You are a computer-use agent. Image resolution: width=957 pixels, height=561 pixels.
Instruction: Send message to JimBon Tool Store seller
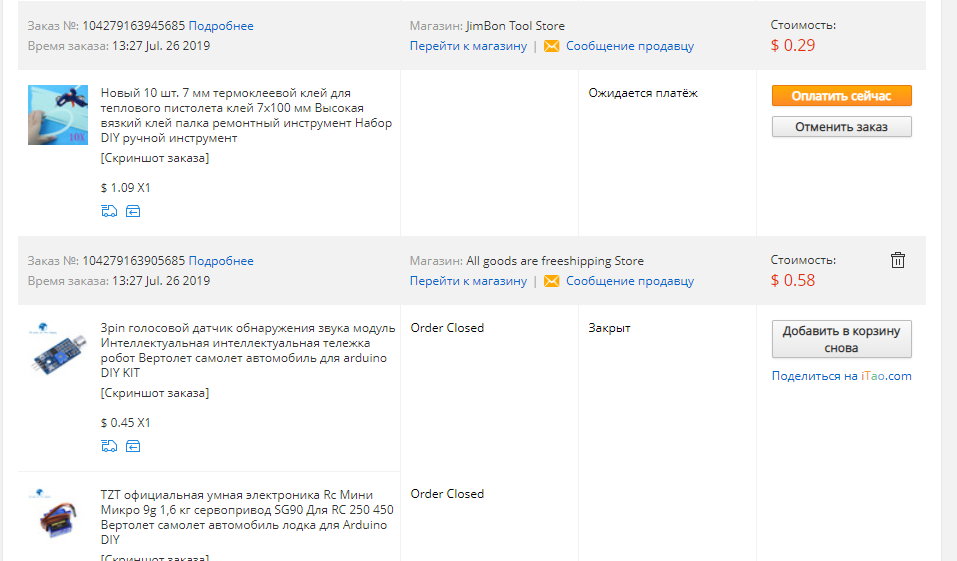(x=630, y=46)
